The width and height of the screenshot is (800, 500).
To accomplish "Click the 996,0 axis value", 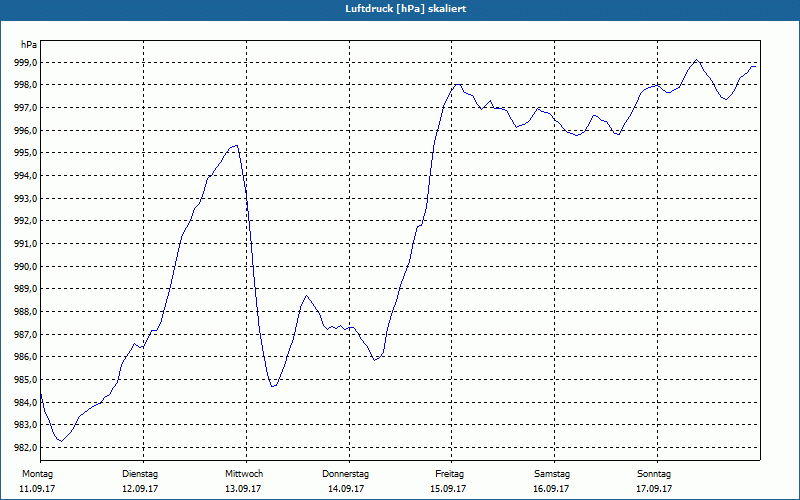I will 28,131.
